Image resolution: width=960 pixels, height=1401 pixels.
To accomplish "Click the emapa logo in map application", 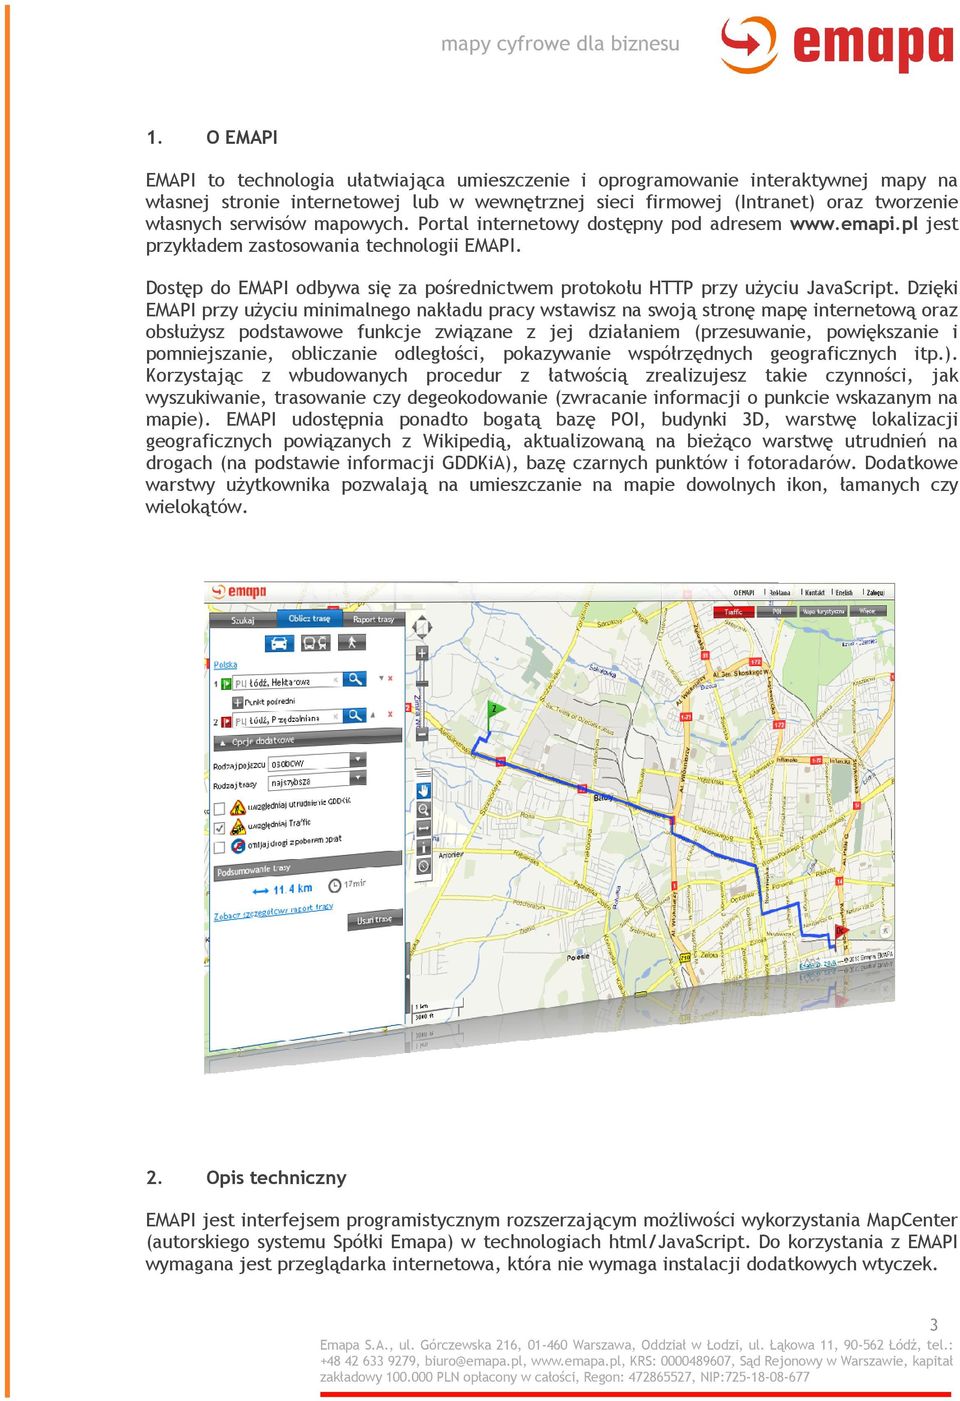I will click(x=239, y=592).
